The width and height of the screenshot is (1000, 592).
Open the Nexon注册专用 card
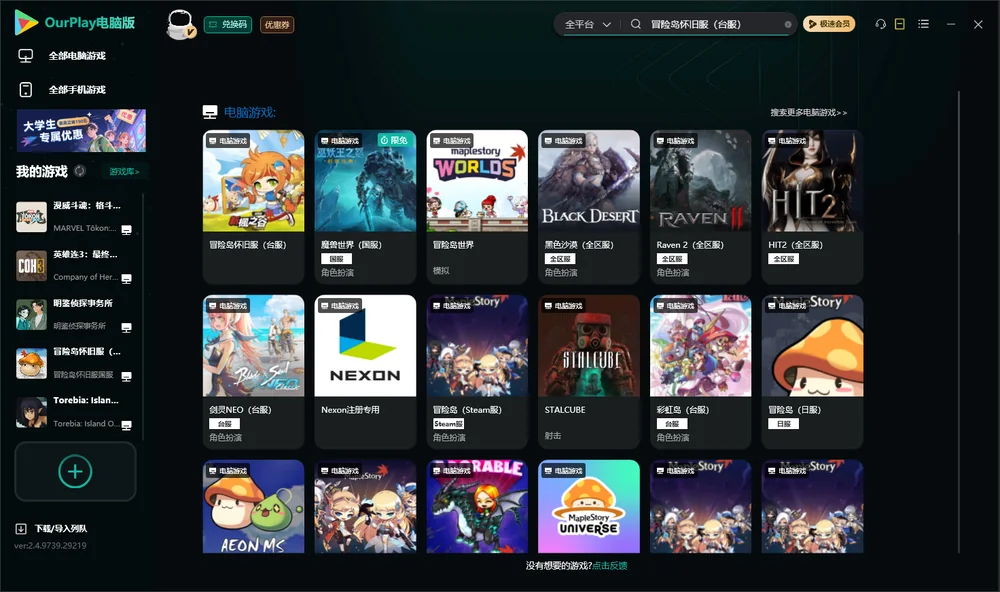(x=365, y=371)
